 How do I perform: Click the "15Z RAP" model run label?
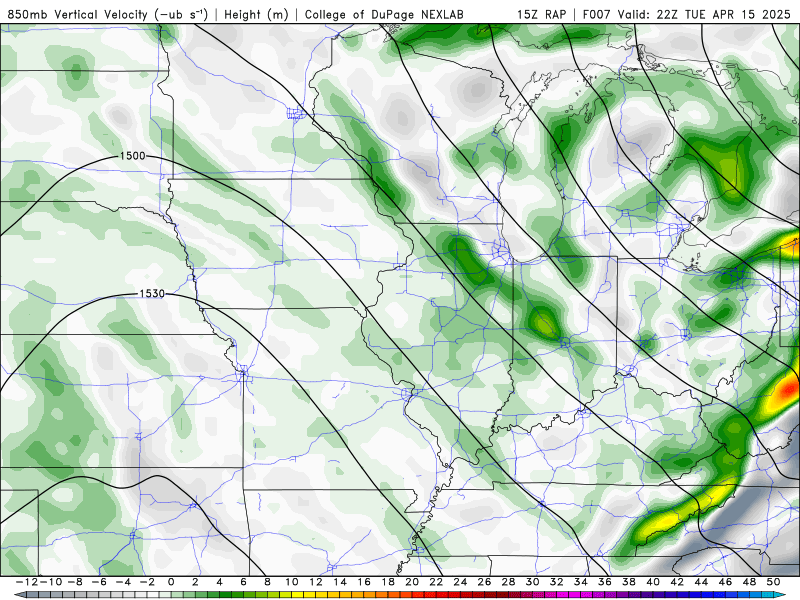pos(541,14)
